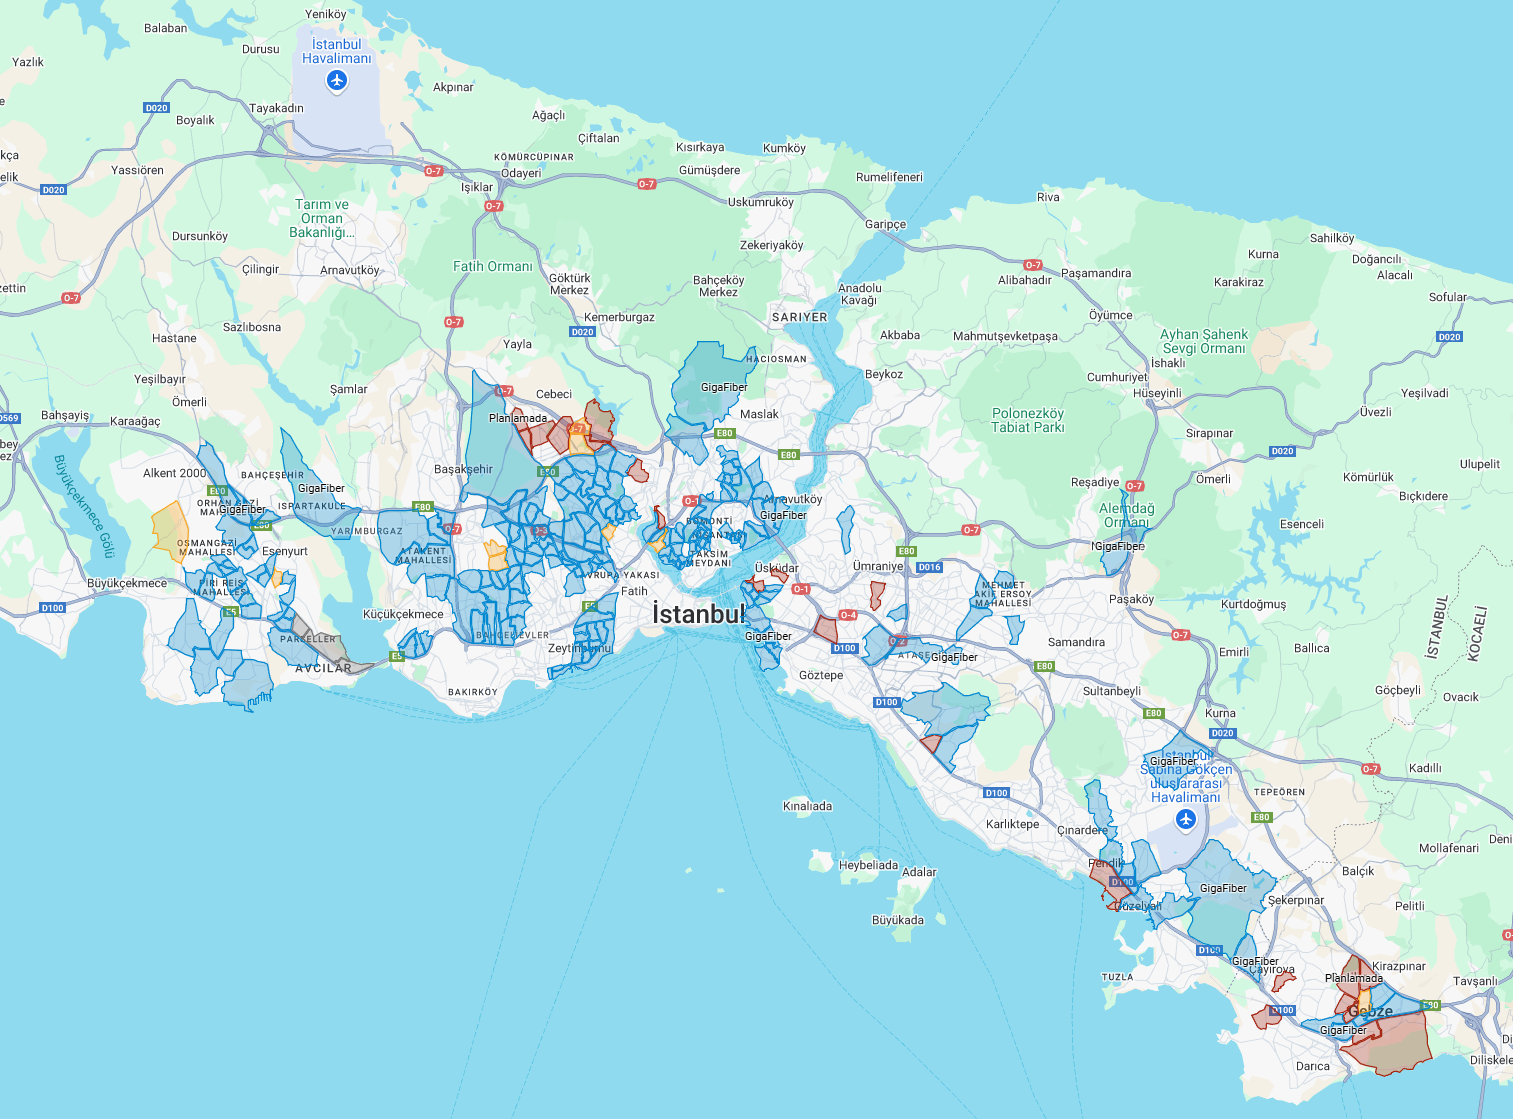Image resolution: width=1513 pixels, height=1119 pixels.
Task: Click the Sabiha Gökçen airport plane icon
Action: (1186, 819)
